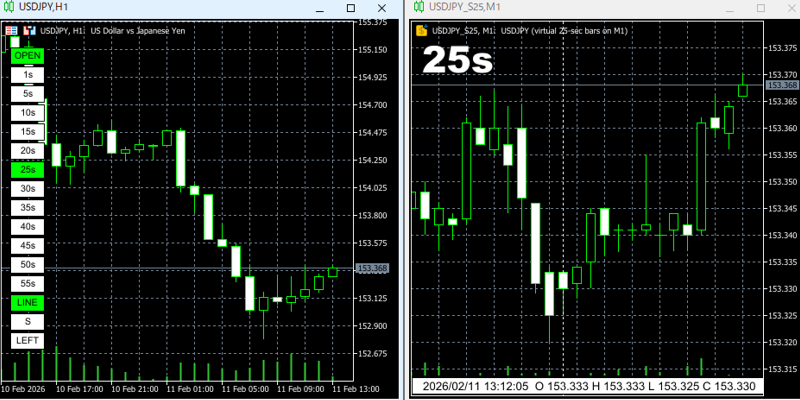Click the One Click Trading grid icon
800x400 pixels.
point(13,31)
